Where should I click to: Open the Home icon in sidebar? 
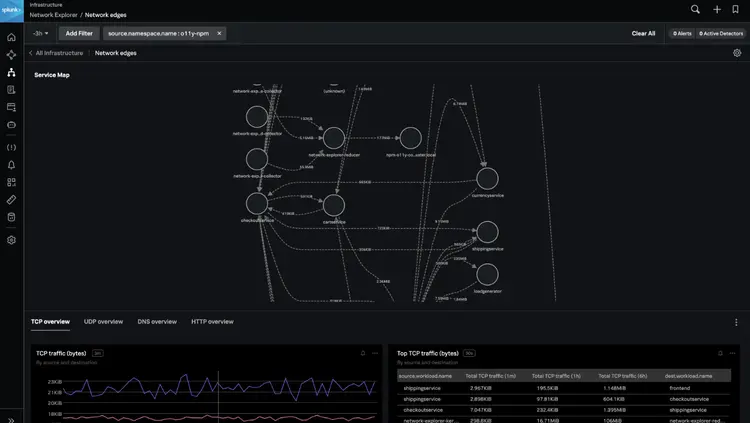[12, 37]
